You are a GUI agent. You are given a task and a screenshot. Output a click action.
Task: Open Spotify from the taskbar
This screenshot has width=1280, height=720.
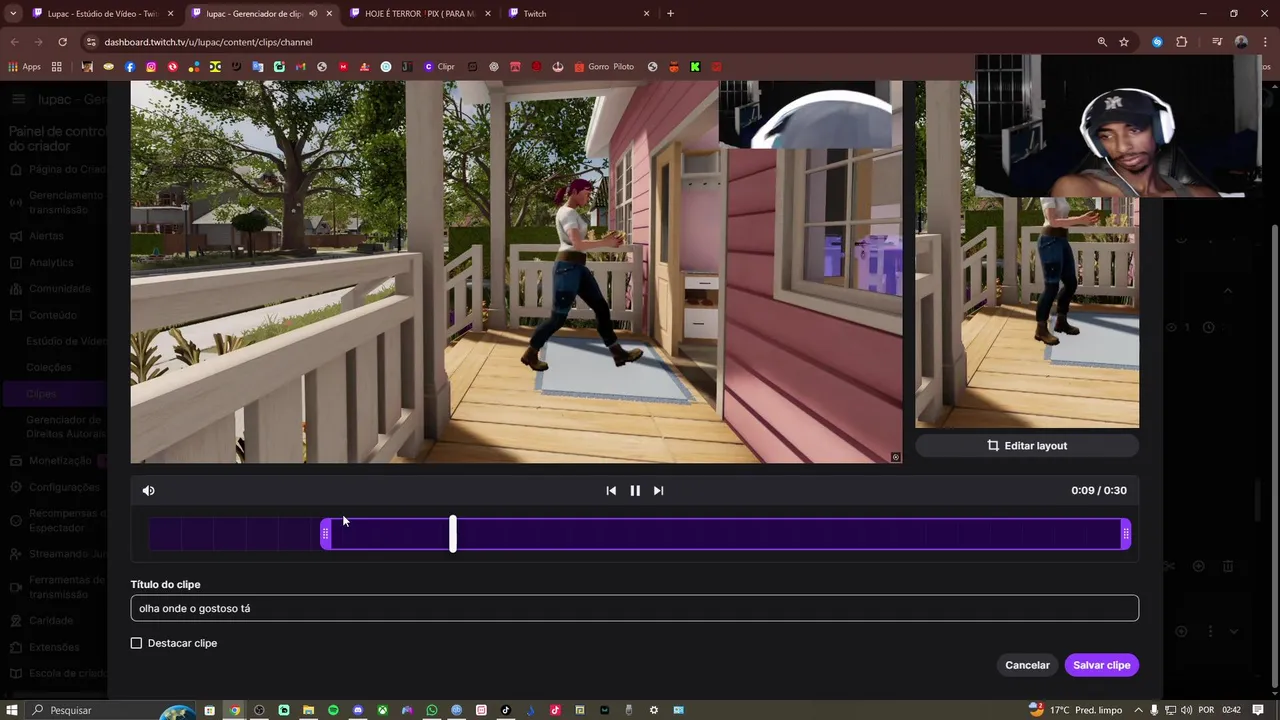[x=333, y=710]
